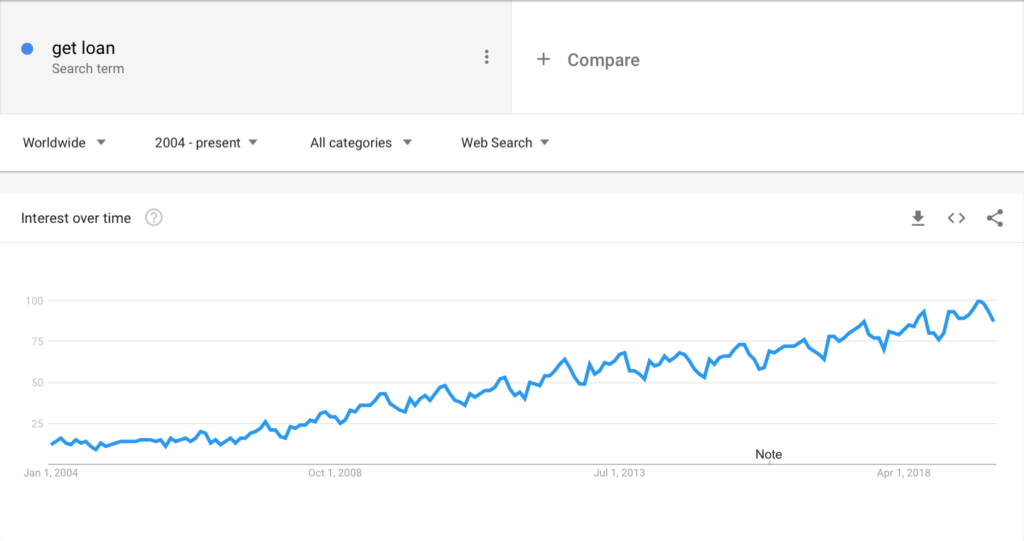Viewport: 1024px width, 541px height.
Task: Download the Interest over time data
Action: coord(918,218)
